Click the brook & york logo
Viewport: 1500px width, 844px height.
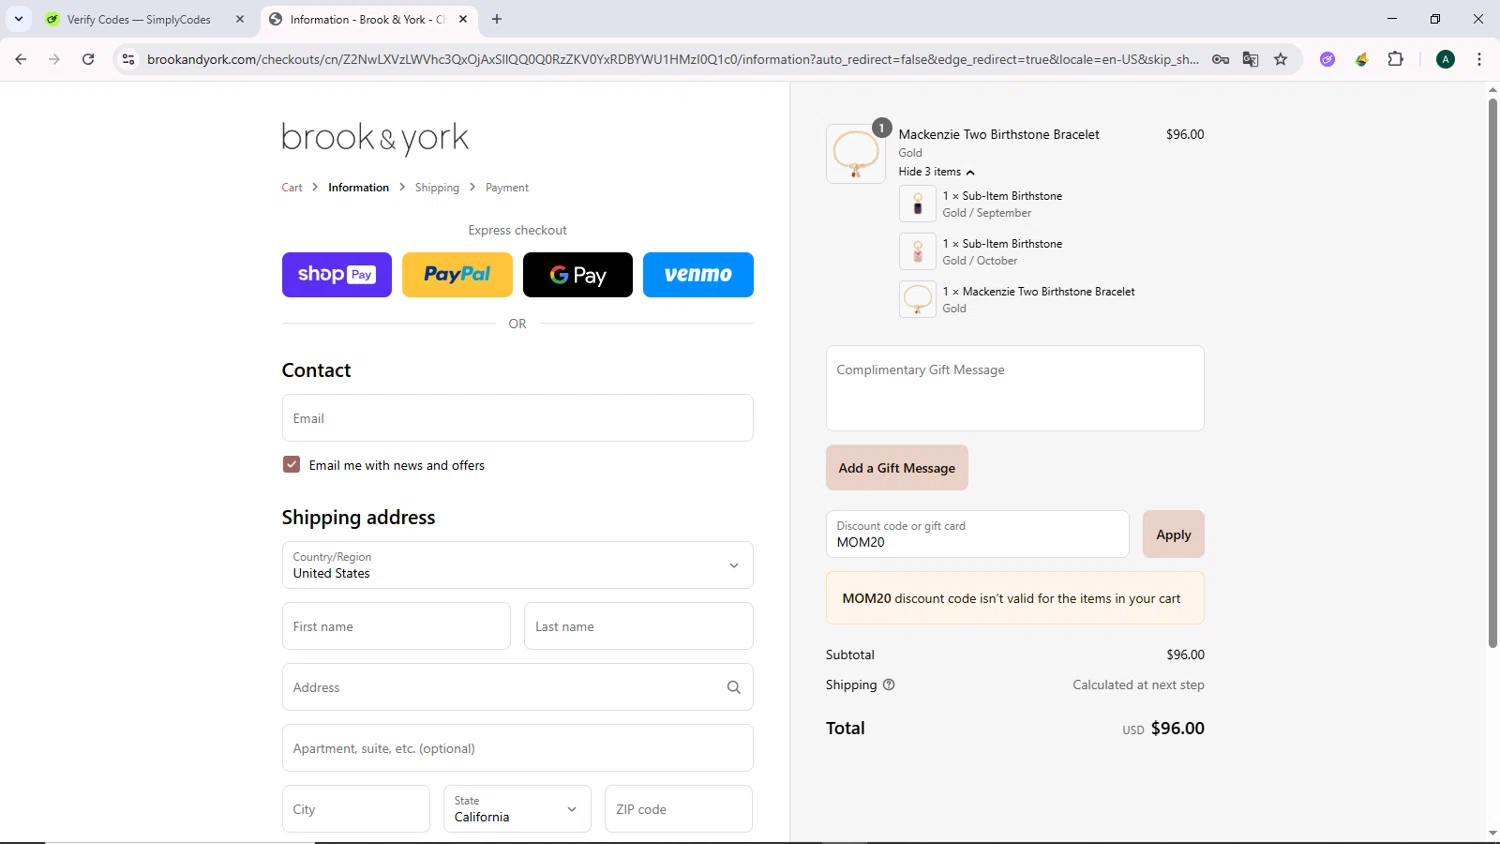coord(375,138)
